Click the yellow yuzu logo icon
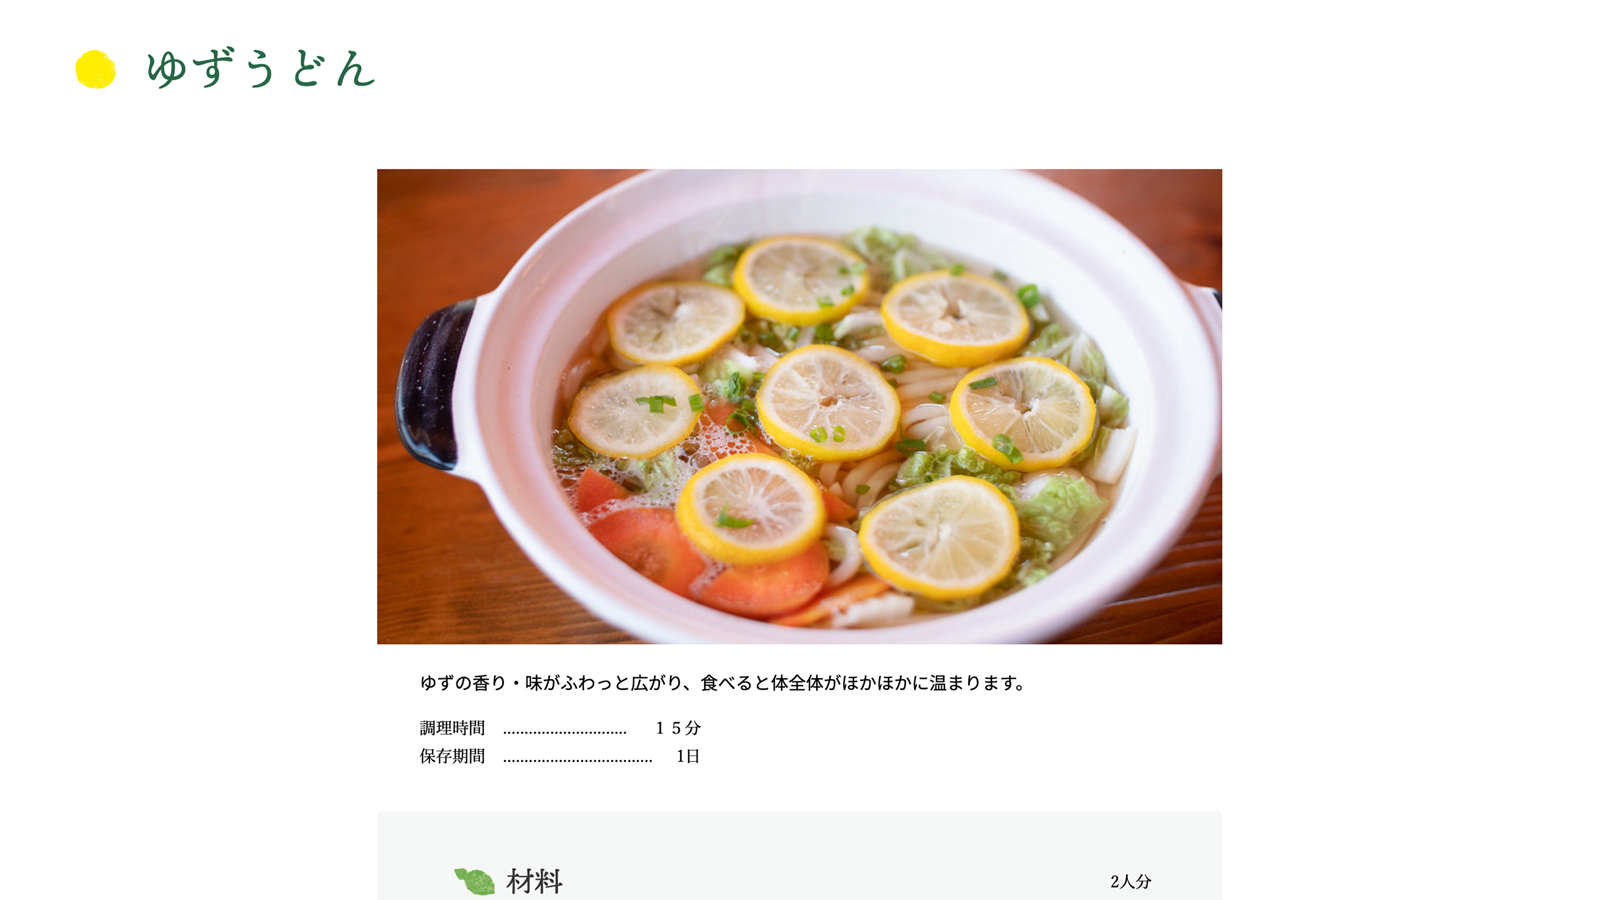This screenshot has height=900, width=1600. [x=96, y=69]
